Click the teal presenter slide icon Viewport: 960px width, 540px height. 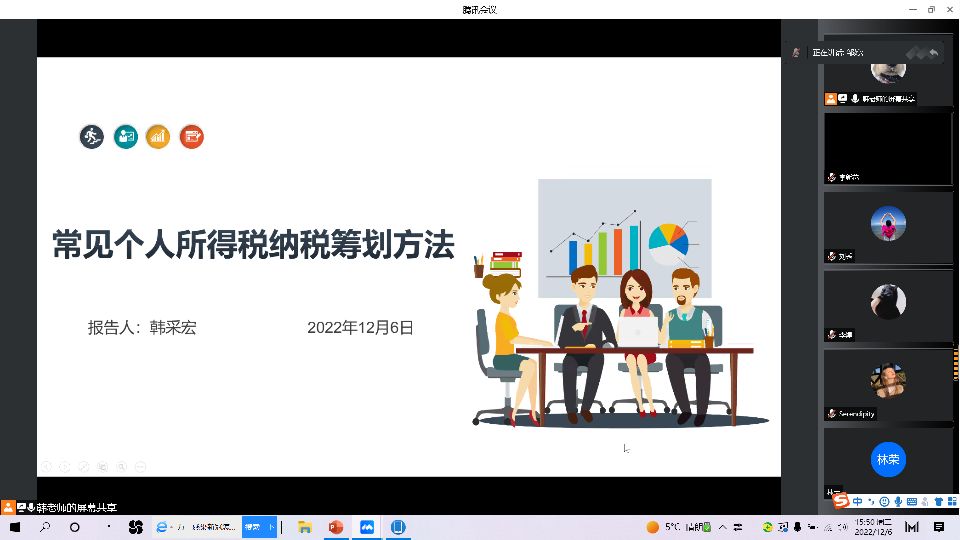[x=125, y=137]
